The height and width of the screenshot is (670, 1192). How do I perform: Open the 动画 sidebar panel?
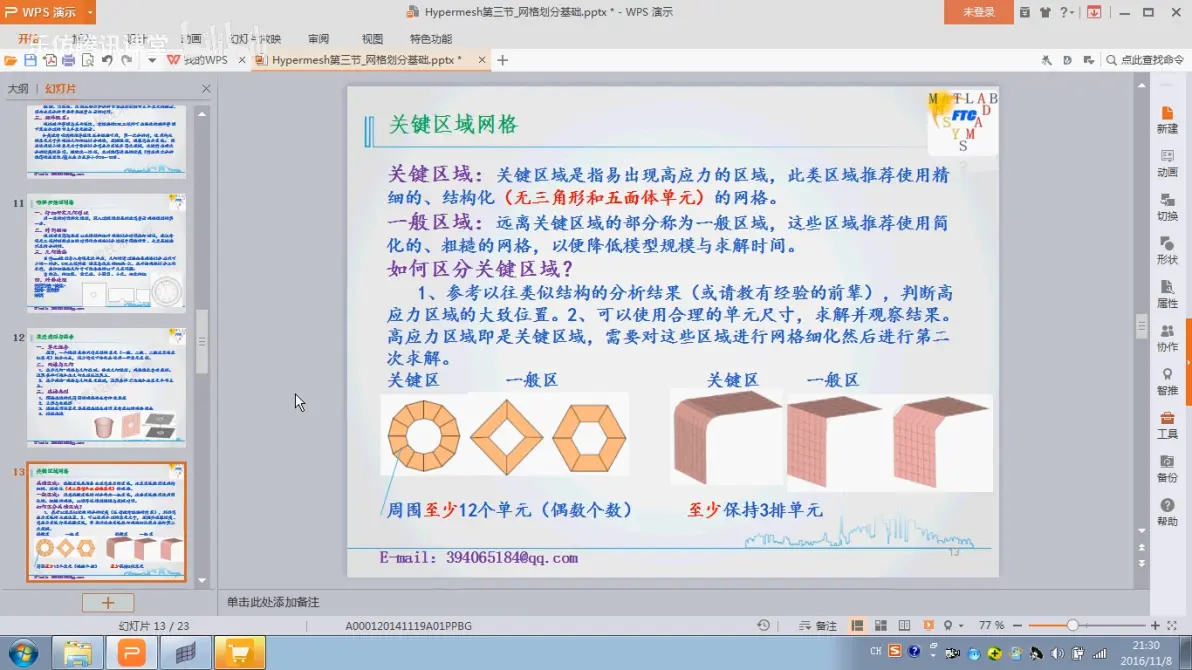pyautogui.click(x=1167, y=164)
